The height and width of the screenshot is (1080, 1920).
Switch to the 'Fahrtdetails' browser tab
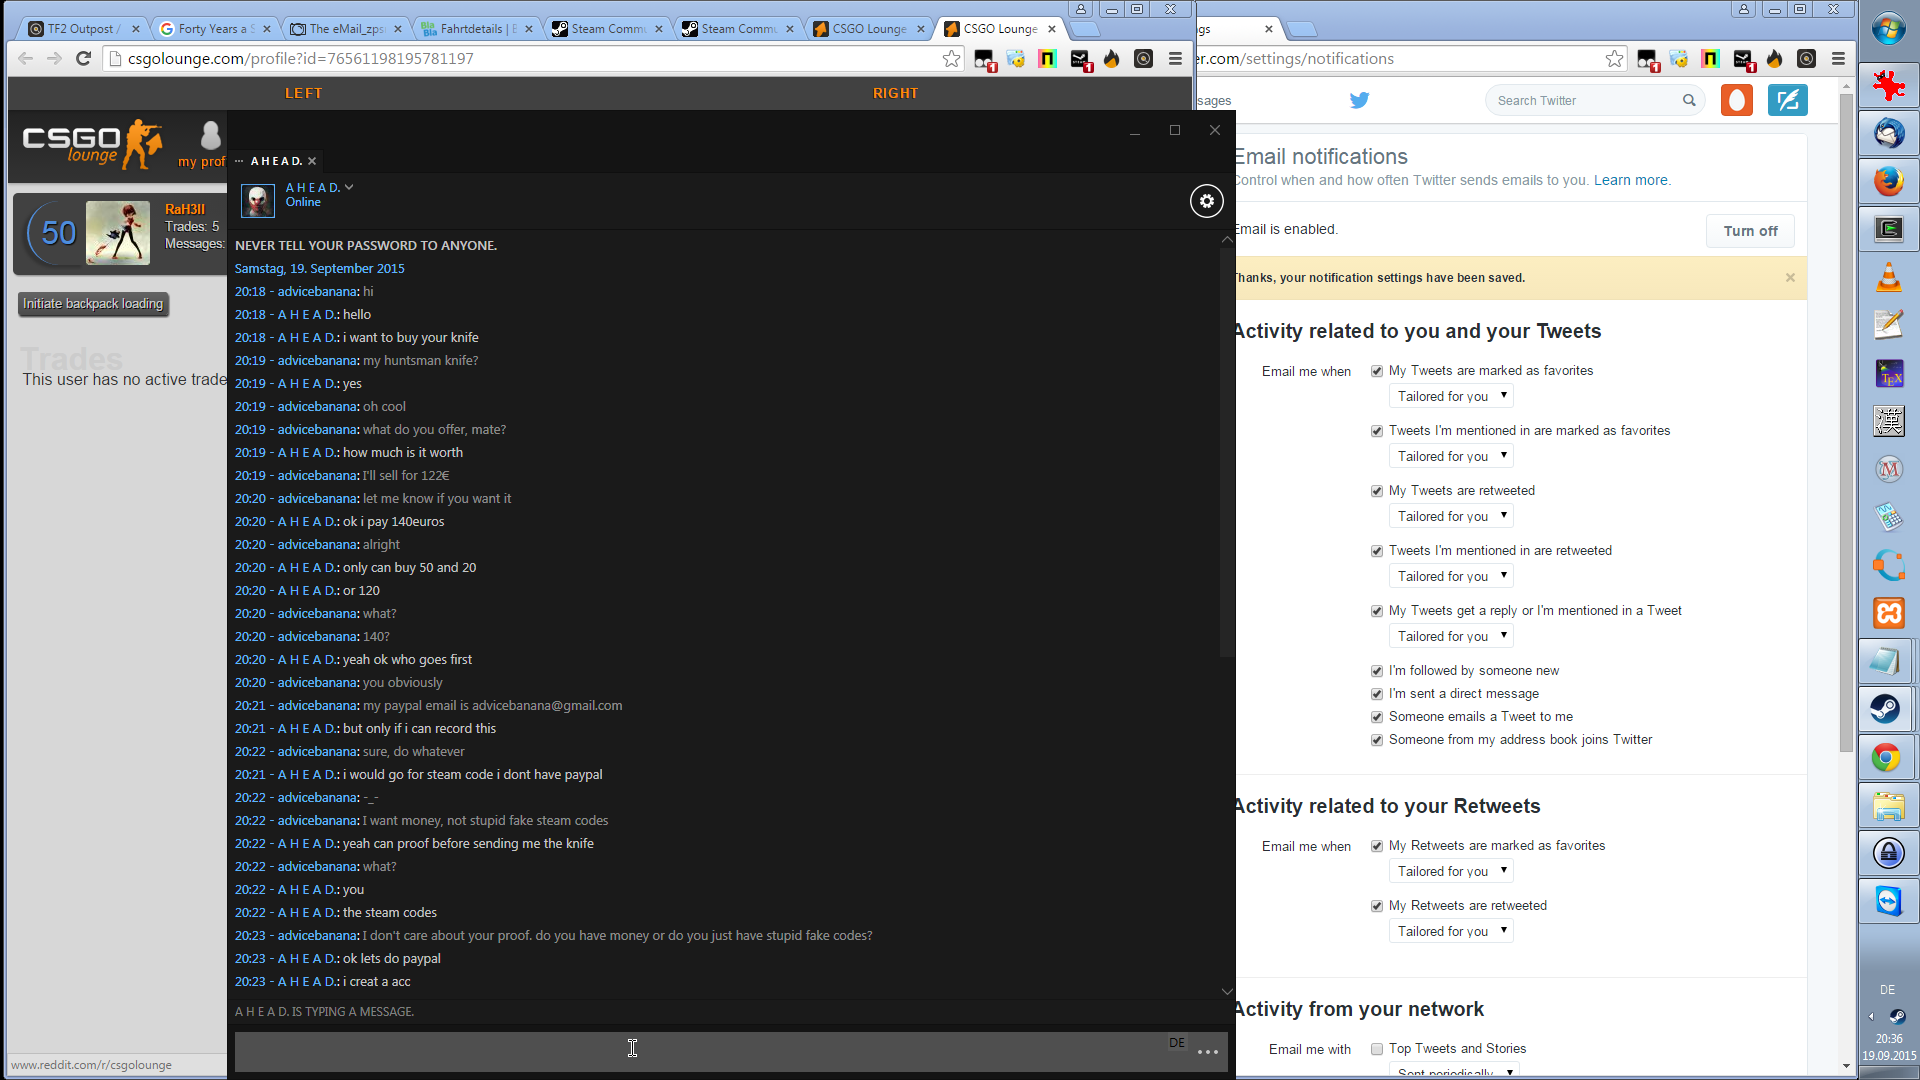point(470,29)
